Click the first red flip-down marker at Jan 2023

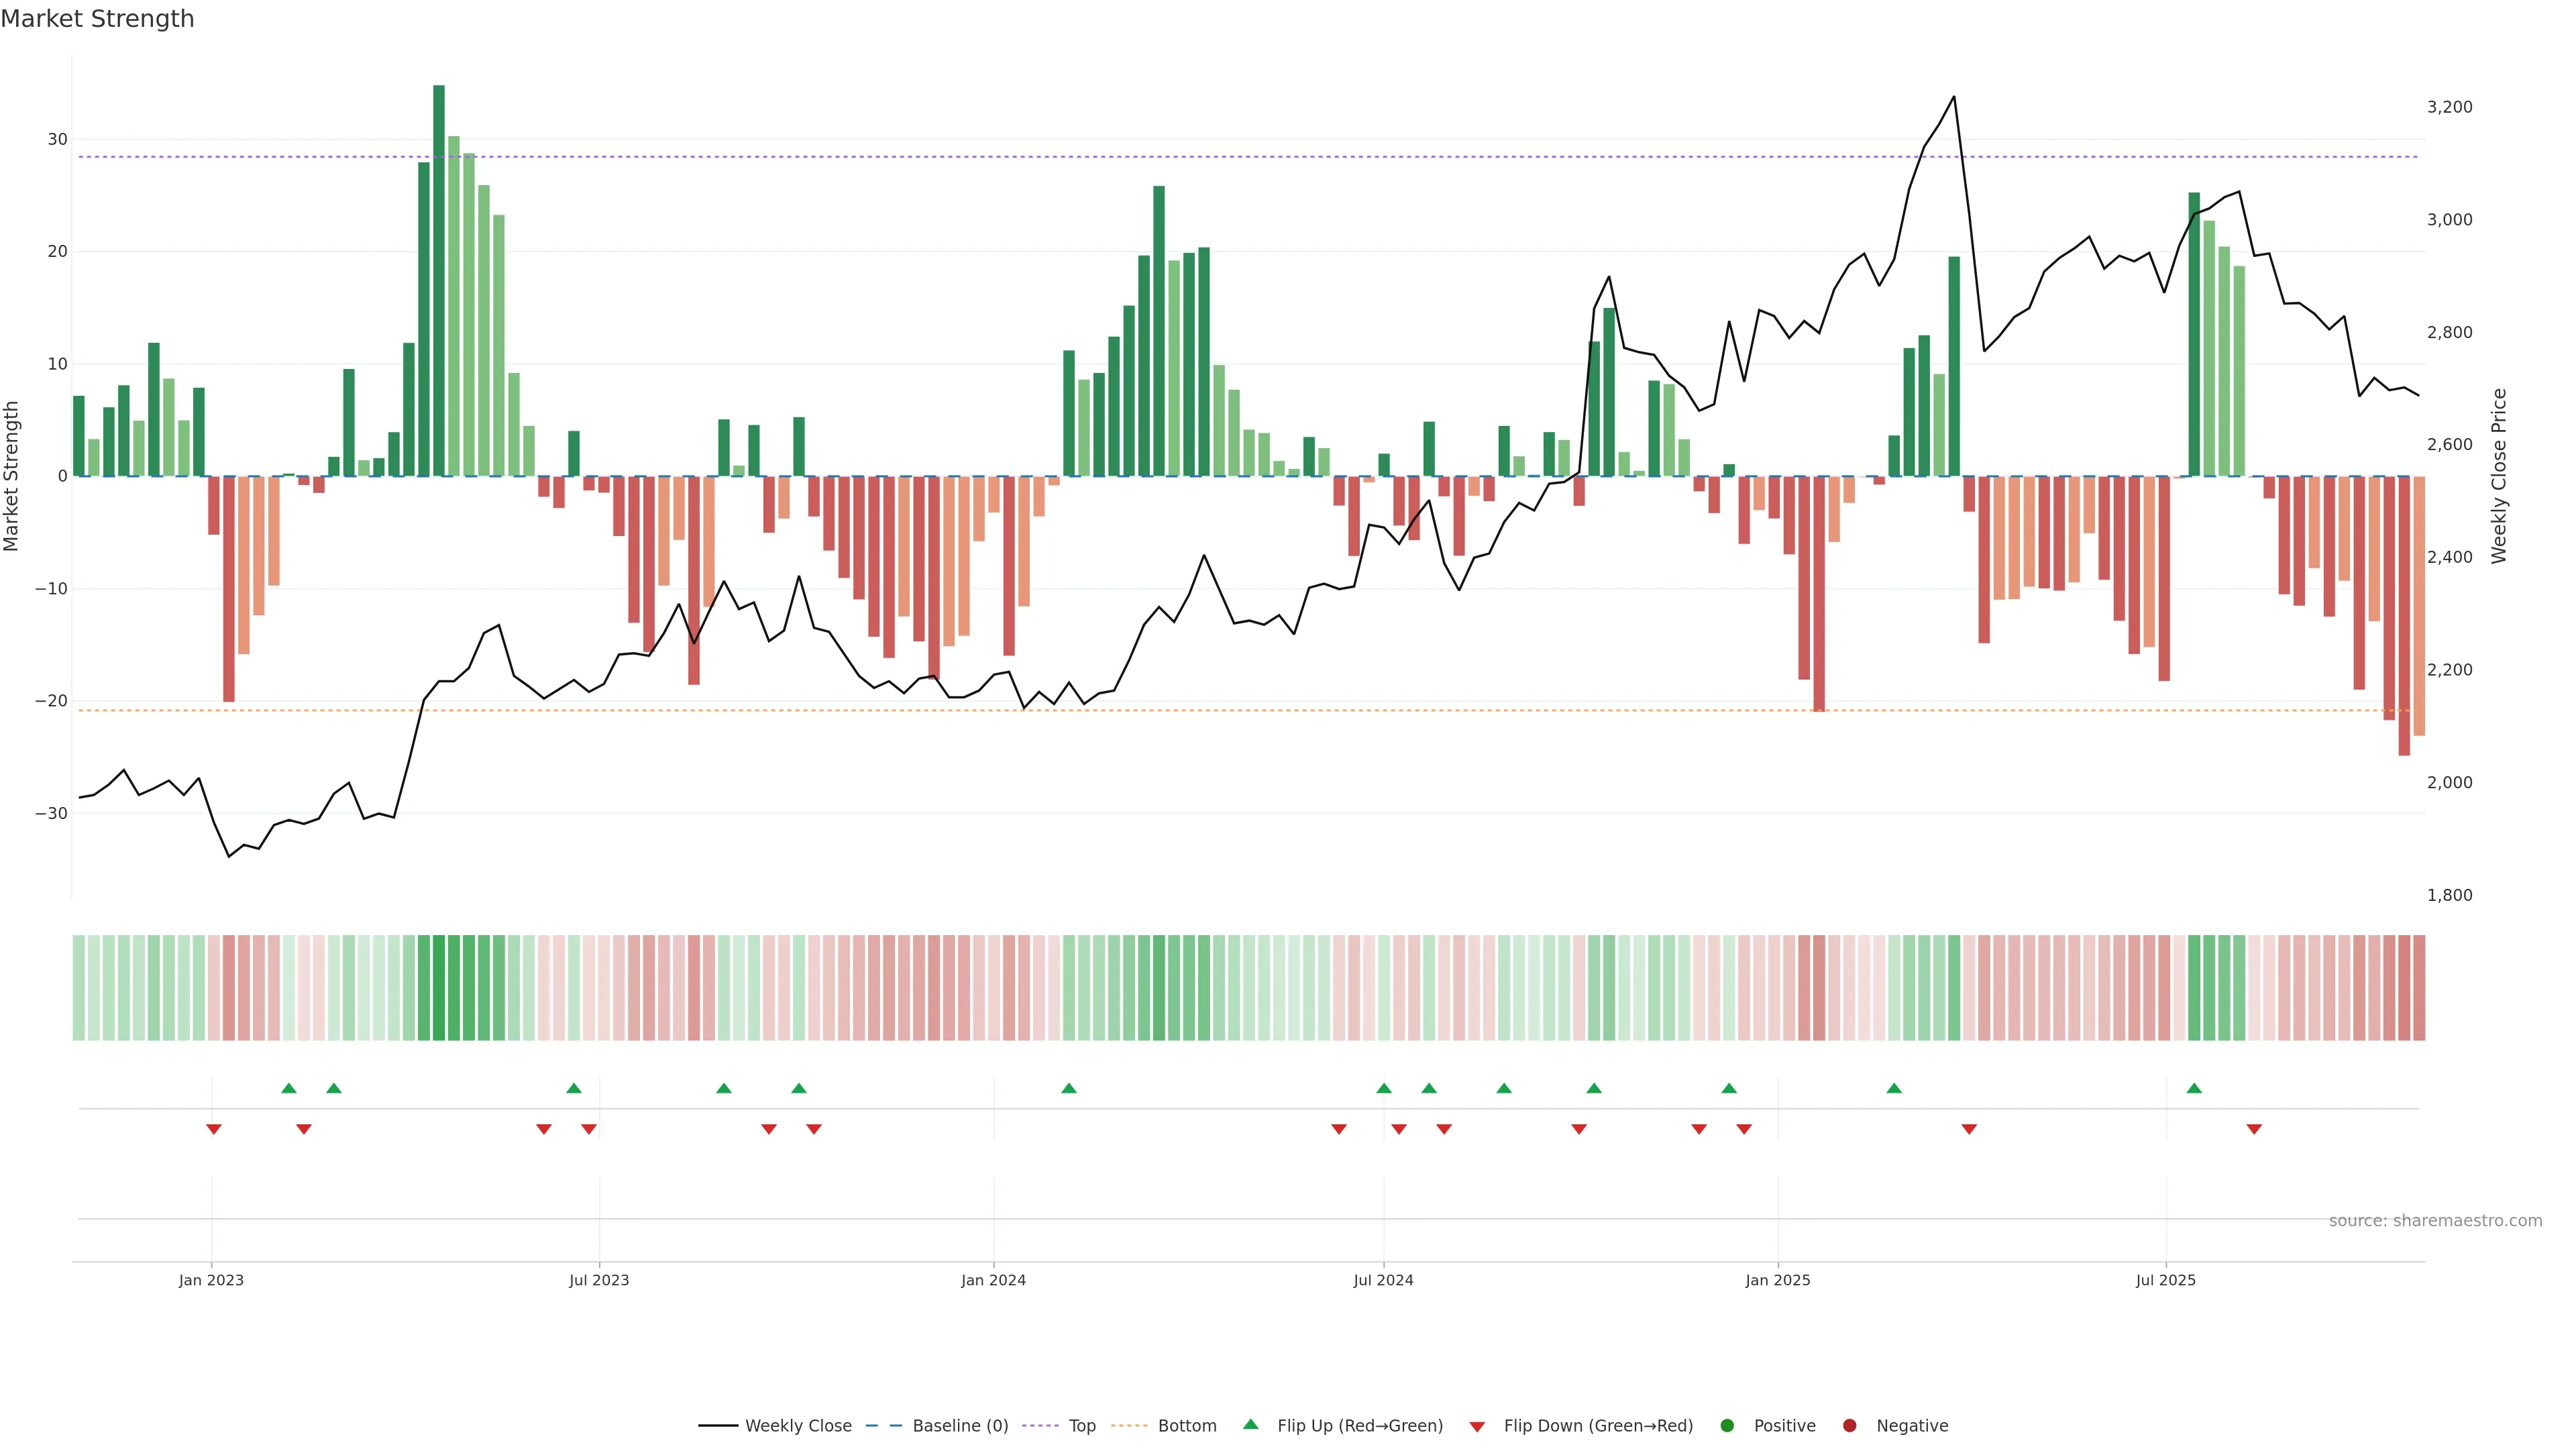coord(213,1129)
